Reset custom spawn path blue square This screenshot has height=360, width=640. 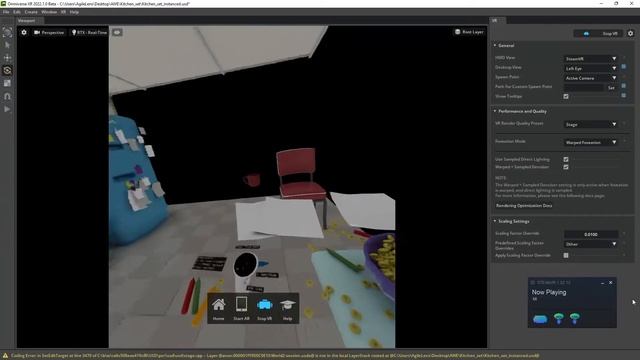click(624, 86)
